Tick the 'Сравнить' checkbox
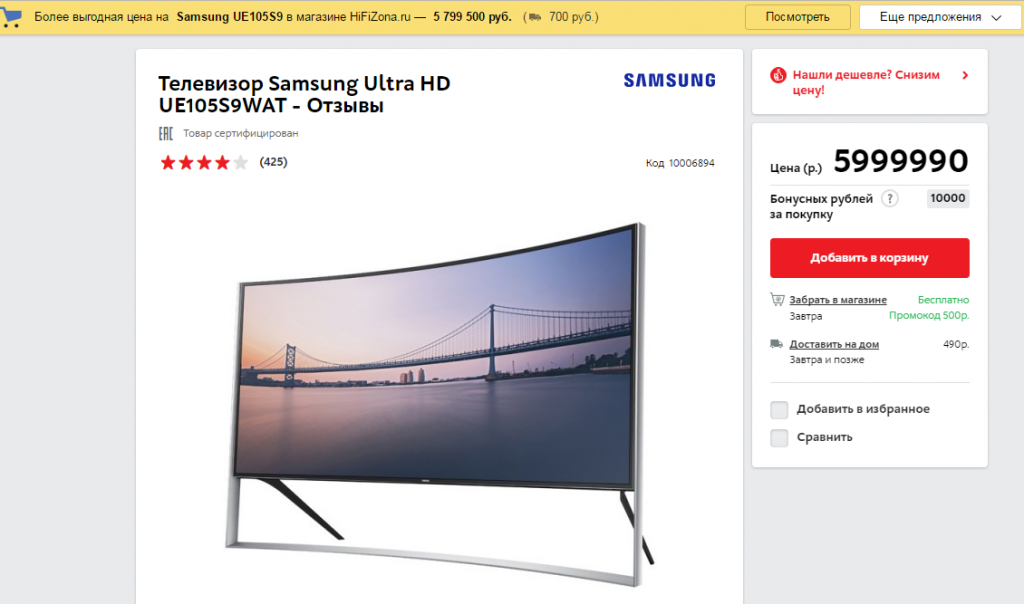This screenshot has width=1024, height=604. tap(779, 437)
